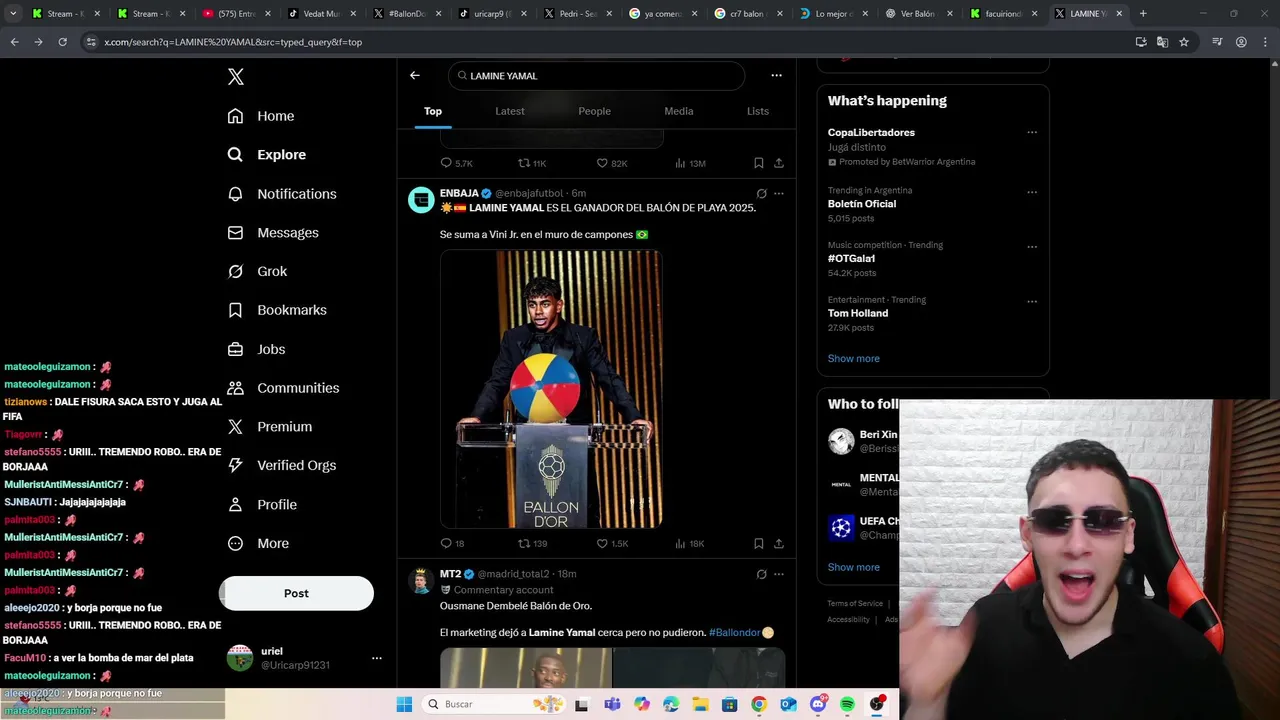Reload the page in Chrome

tap(62, 42)
